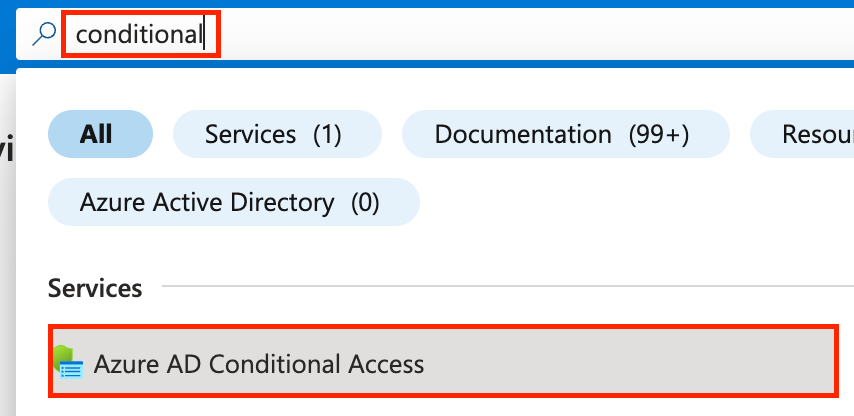Filter results by "Services (1)"
The image size is (854, 416).
[276, 134]
